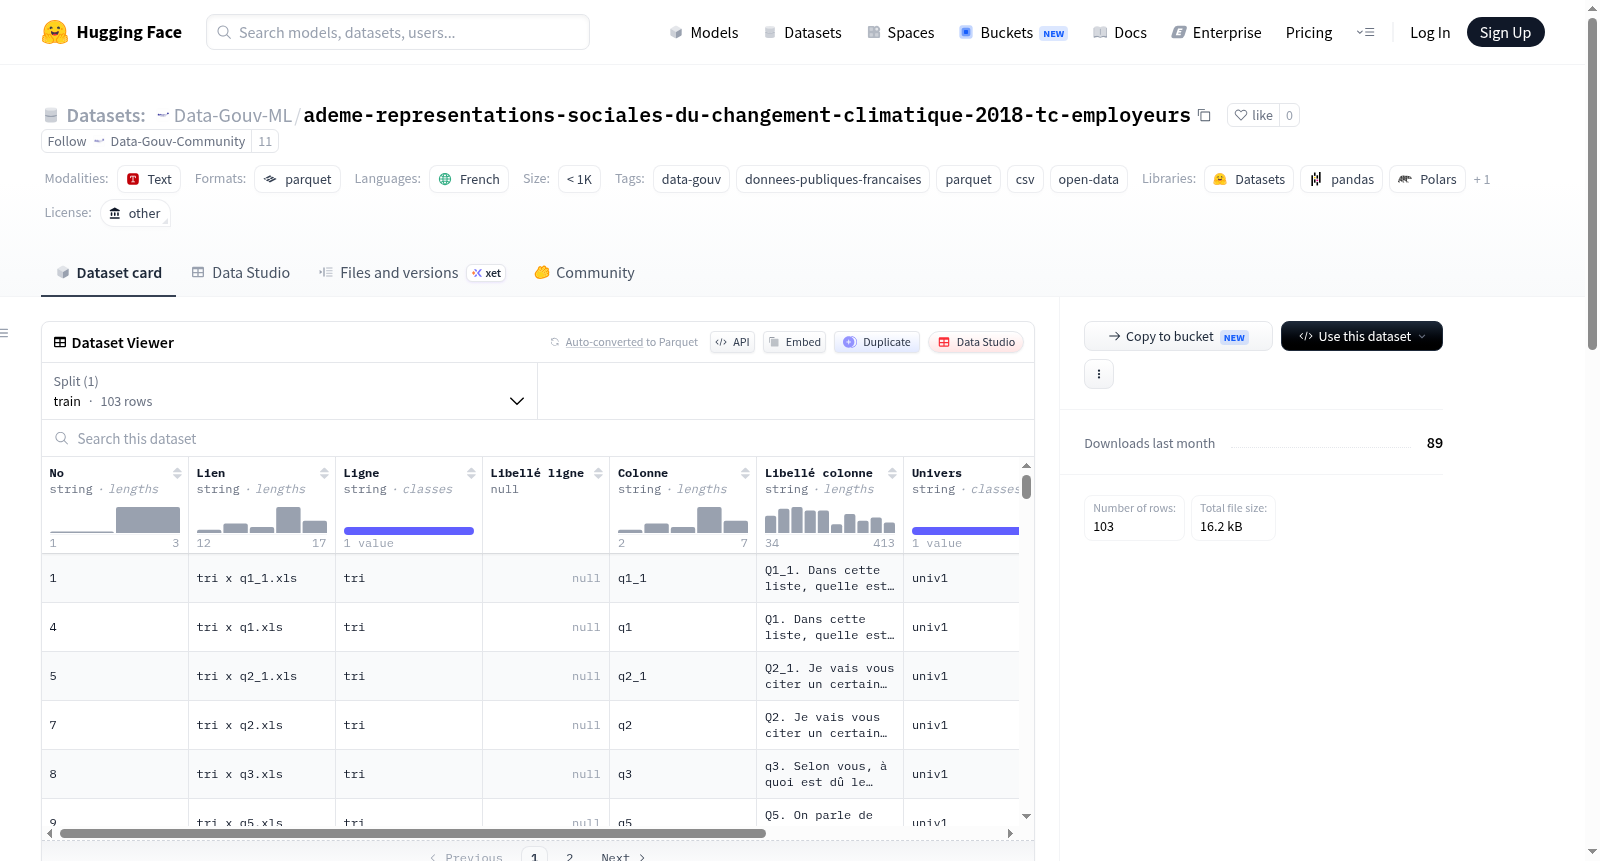Sort the Ligne column
Image resolution: width=1600 pixels, height=861 pixels.
(471, 473)
